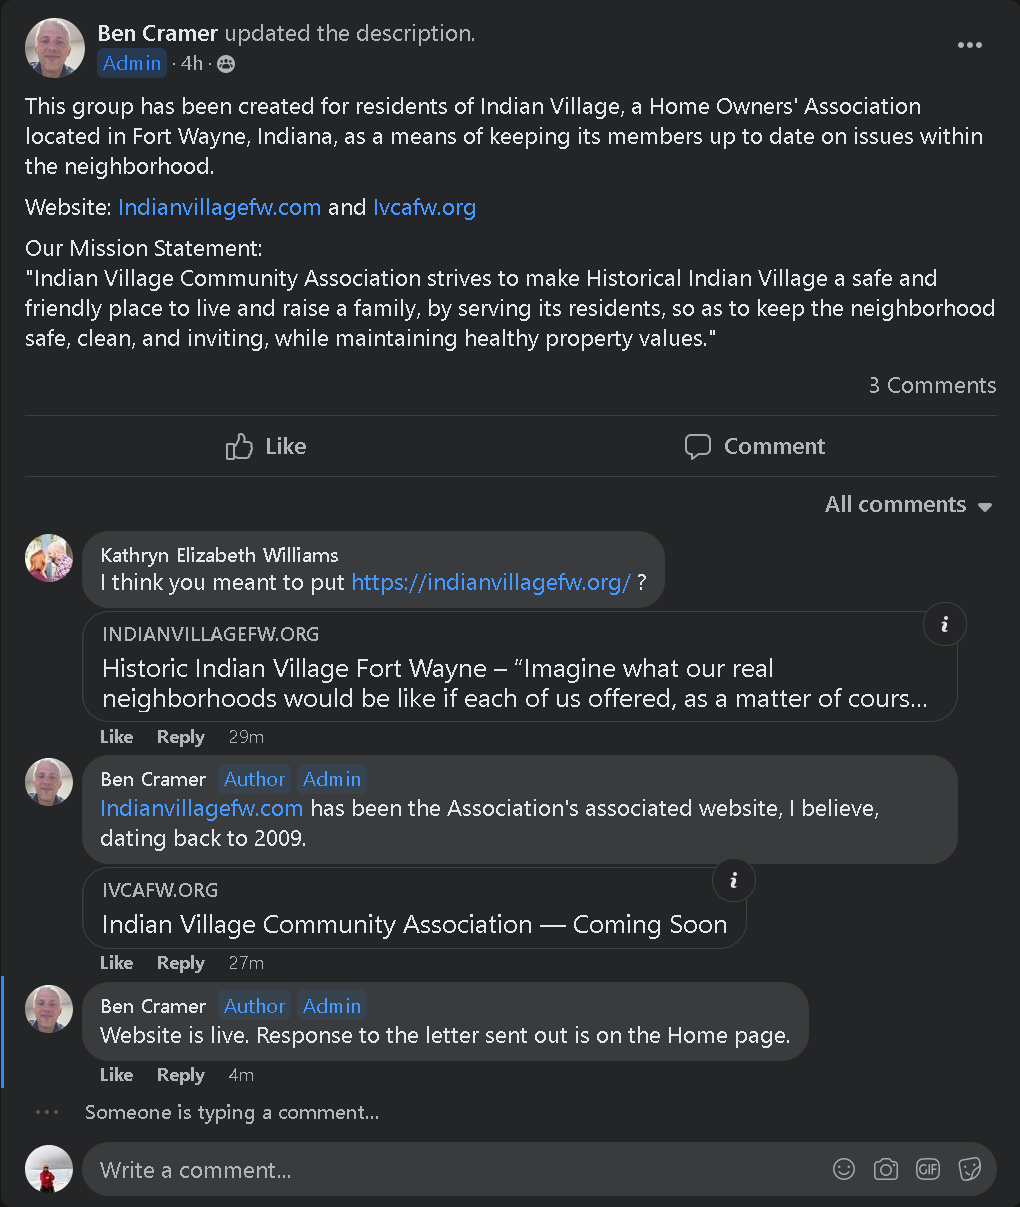Click the Admin badge under Ben Cramer's name

click(132, 63)
